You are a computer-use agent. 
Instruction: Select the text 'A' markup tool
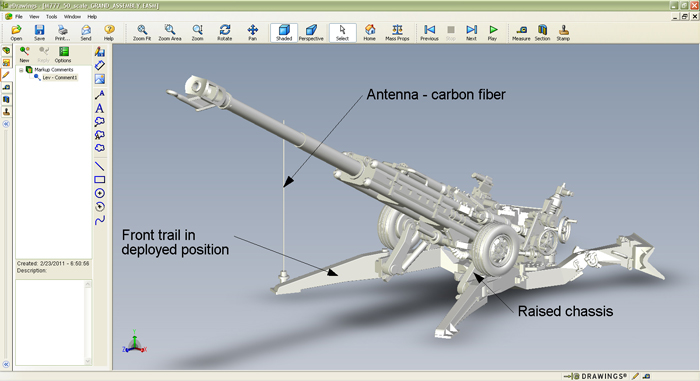(100, 108)
